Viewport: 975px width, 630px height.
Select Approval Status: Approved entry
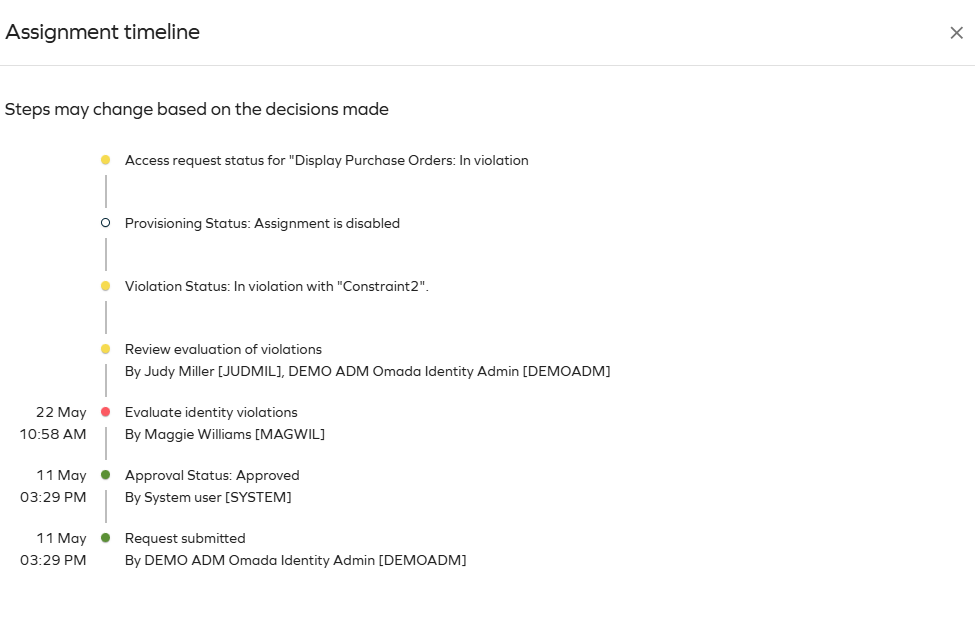pos(212,475)
